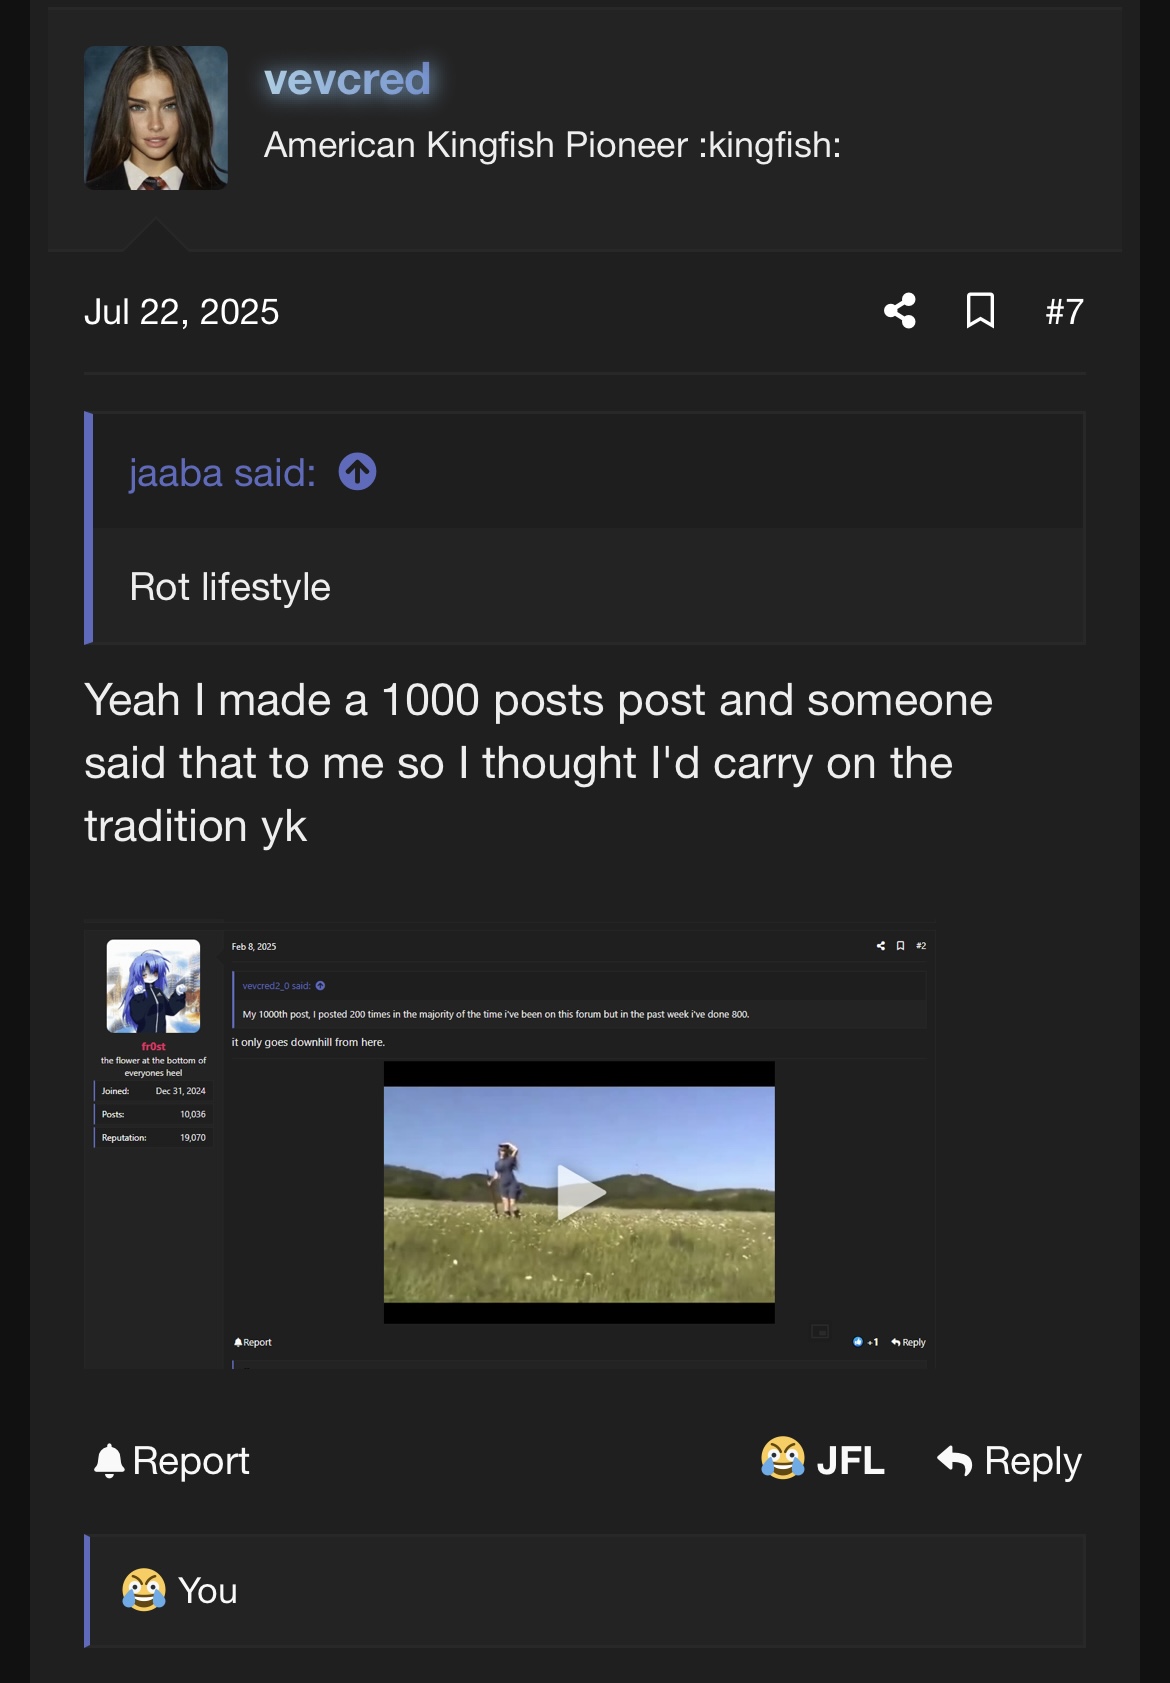The width and height of the screenshot is (1170, 1683).
Task: Click fr0st's anime avatar in attached screenshot
Action: click(153, 986)
